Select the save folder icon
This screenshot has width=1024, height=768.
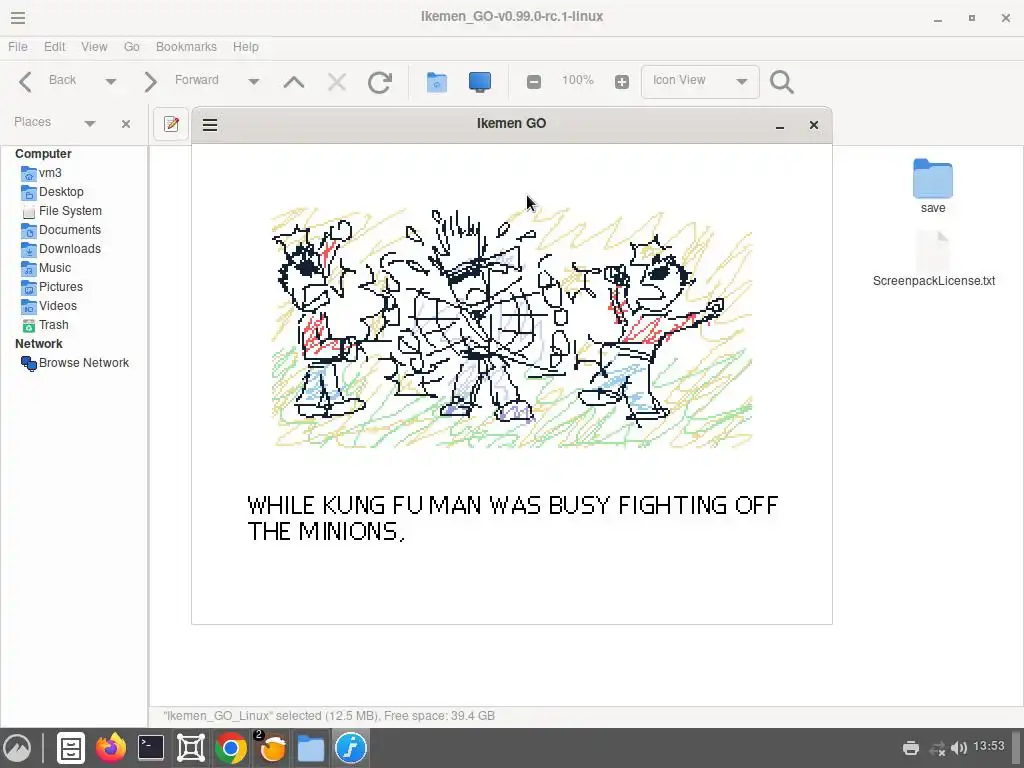(933, 178)
